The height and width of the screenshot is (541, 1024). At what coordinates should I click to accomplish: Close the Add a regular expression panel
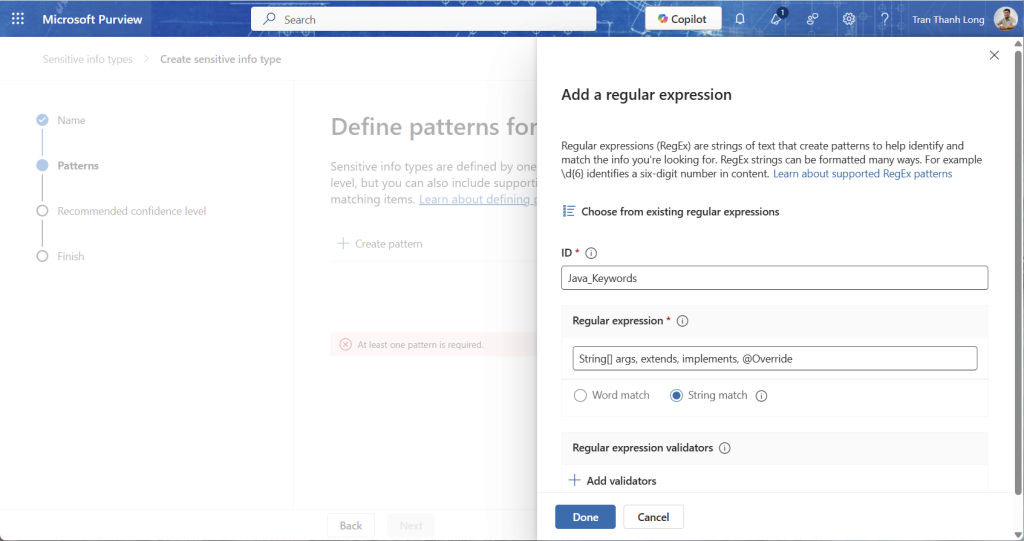[x=994, y=56]
